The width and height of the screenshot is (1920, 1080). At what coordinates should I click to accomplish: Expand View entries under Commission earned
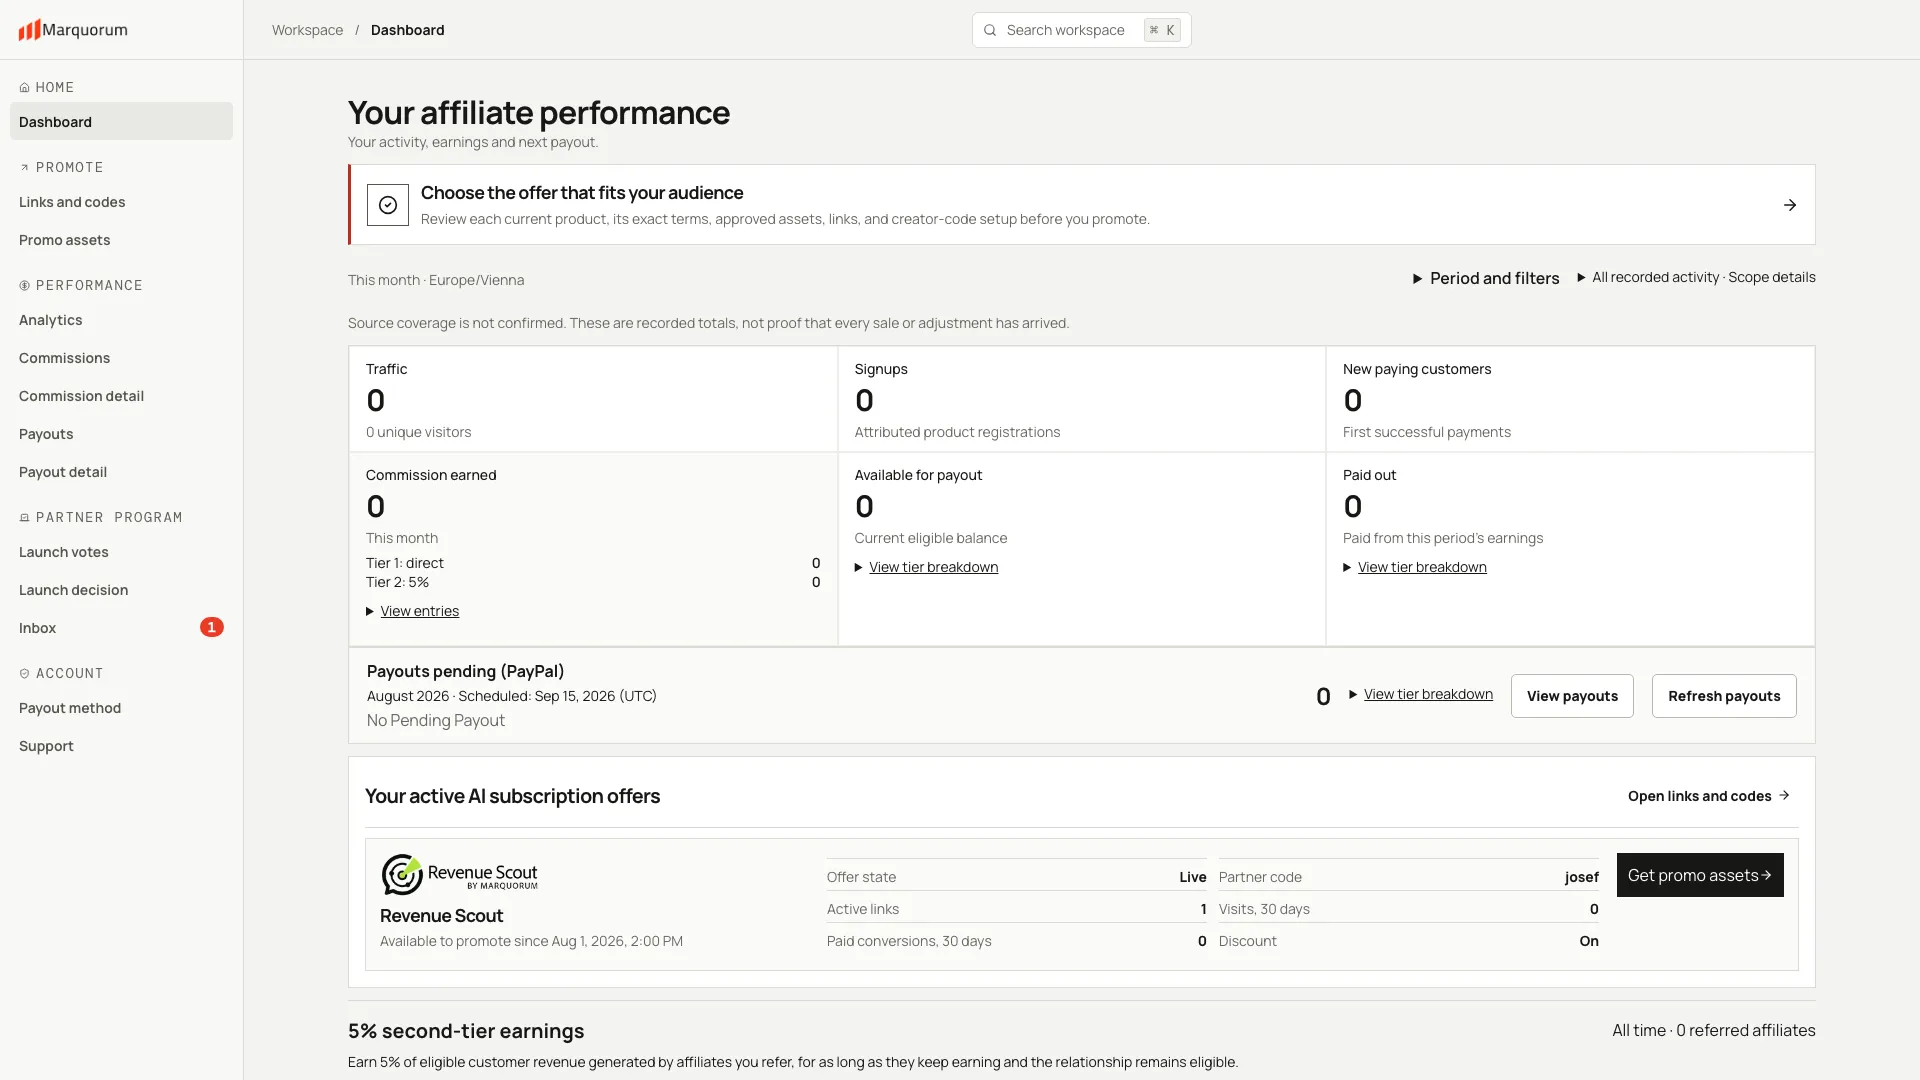413,611
